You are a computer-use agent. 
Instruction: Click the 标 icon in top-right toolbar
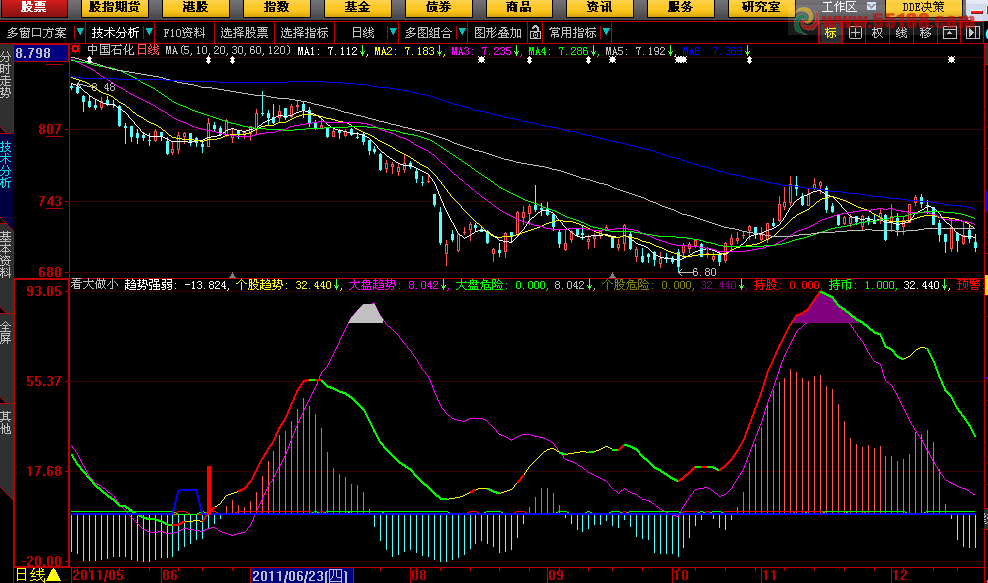point(830,32)
